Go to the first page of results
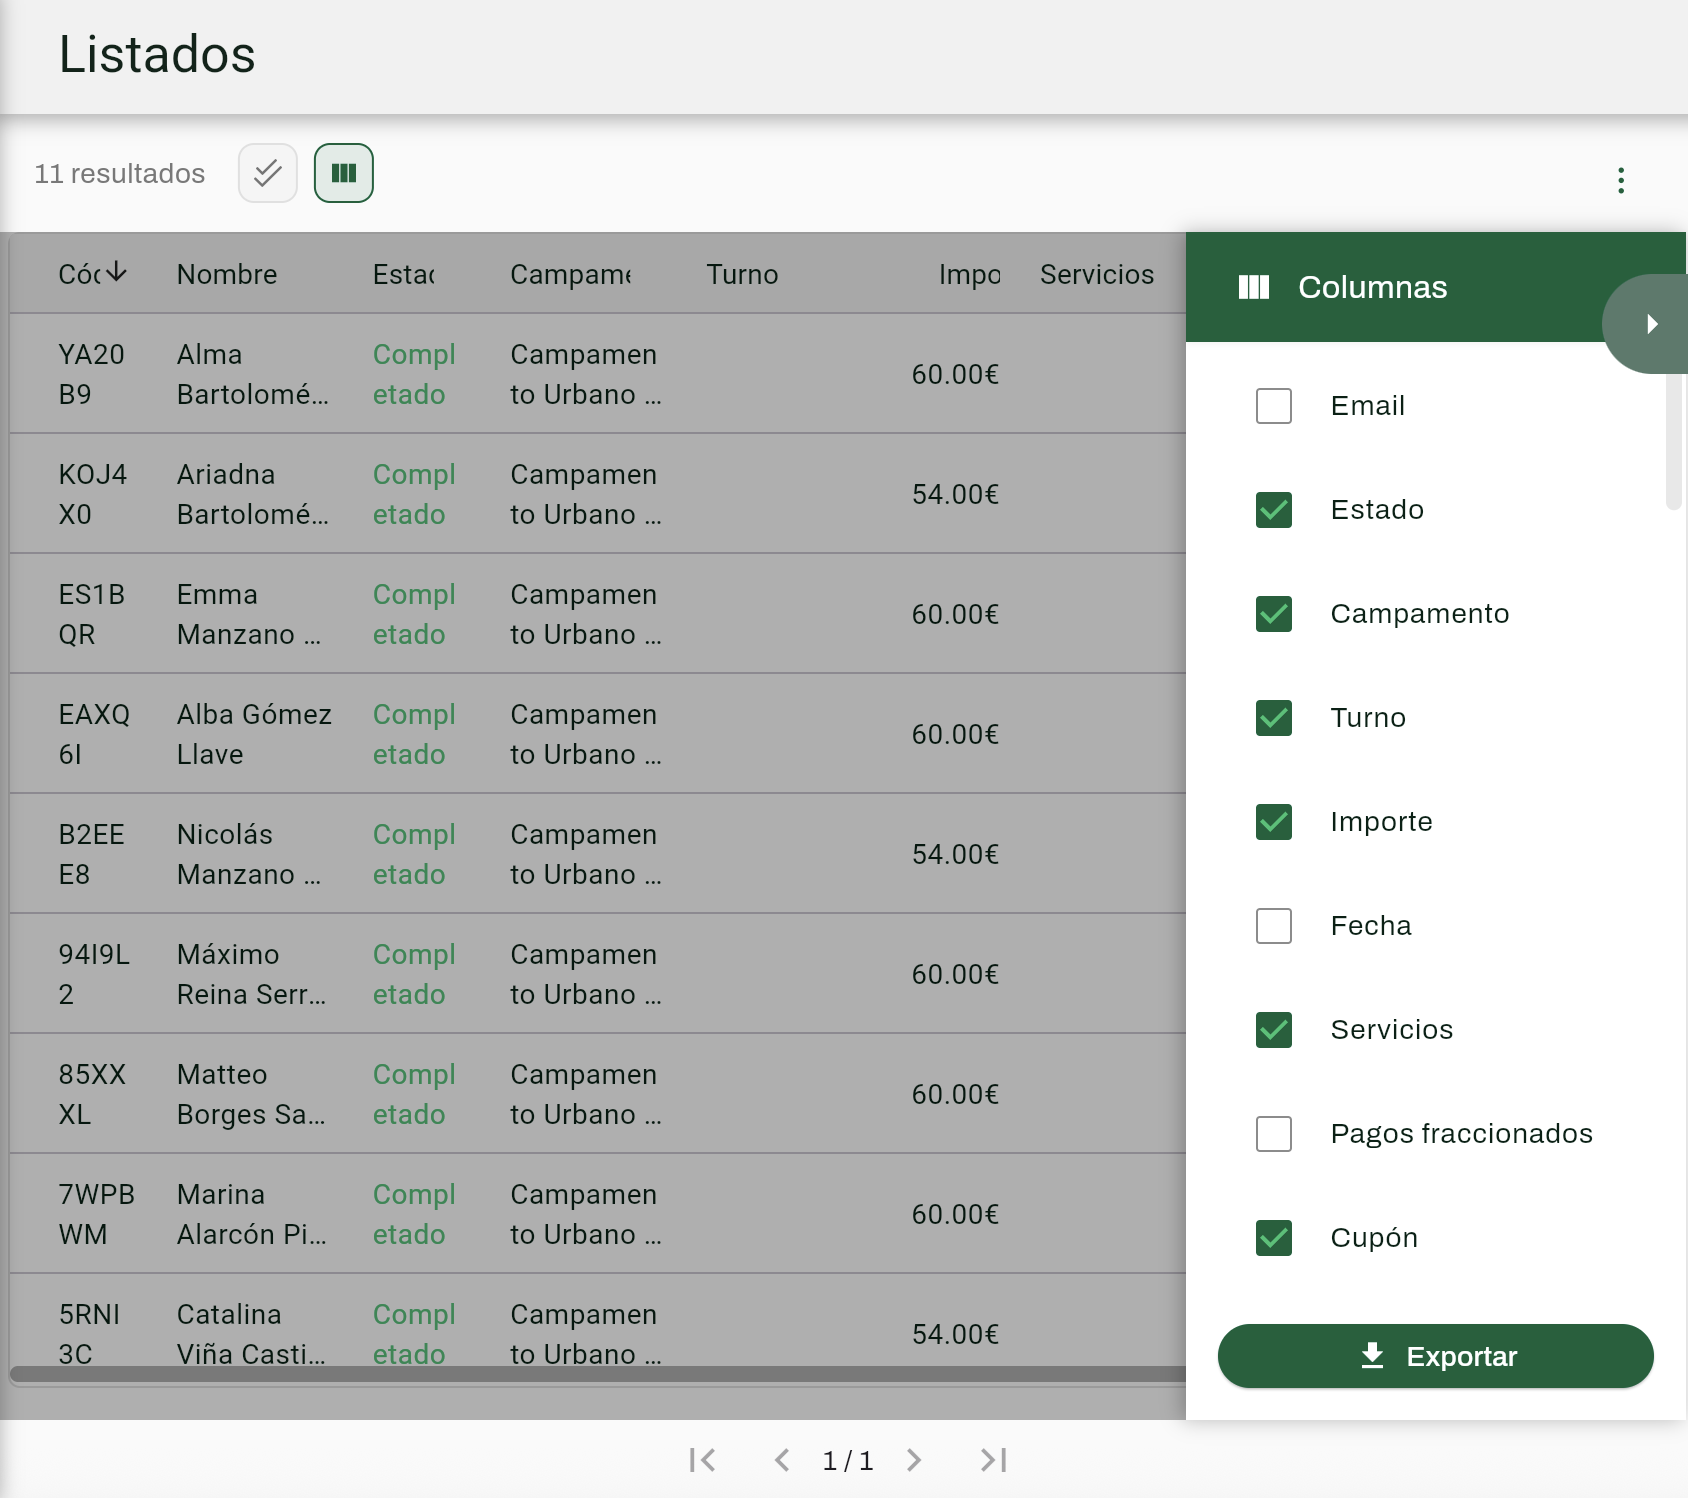 (702, 1460)
